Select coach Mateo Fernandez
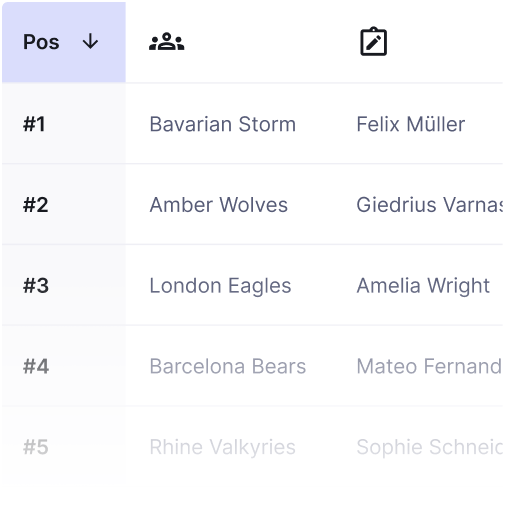Viewport: 505px width, 505px height. click(429, 366)
